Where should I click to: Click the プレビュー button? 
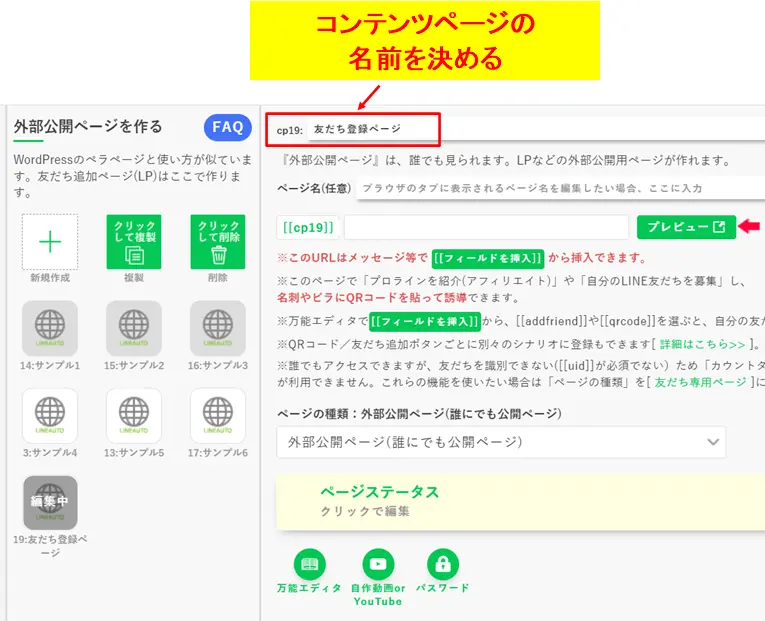tap(686, 227)
